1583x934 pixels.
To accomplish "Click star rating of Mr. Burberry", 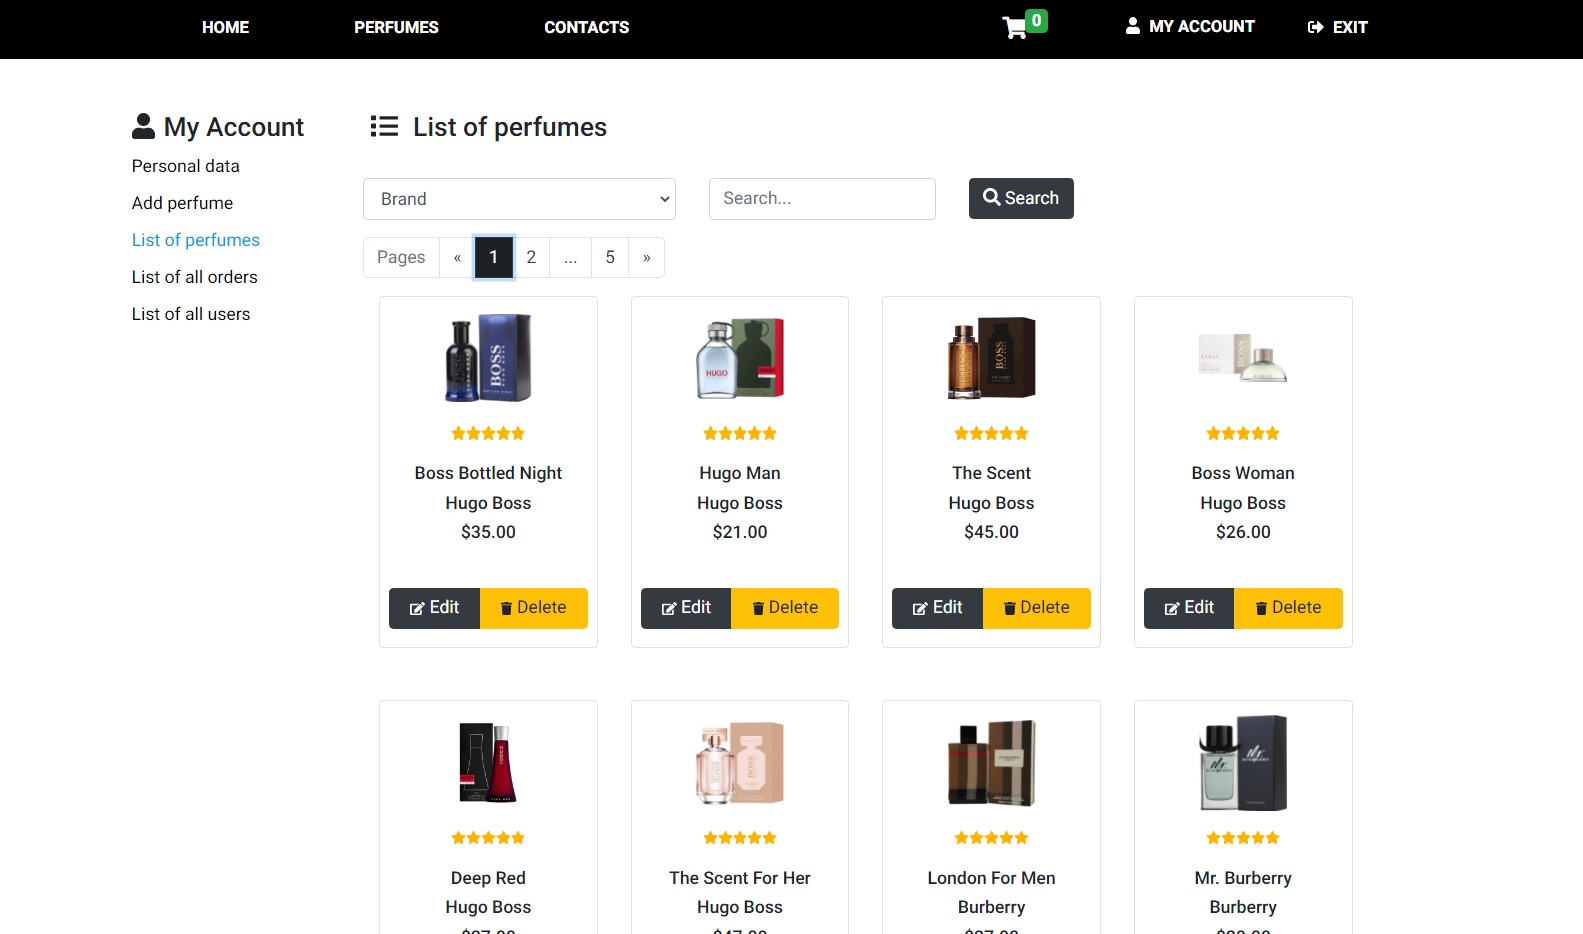I will point(1243,838).
